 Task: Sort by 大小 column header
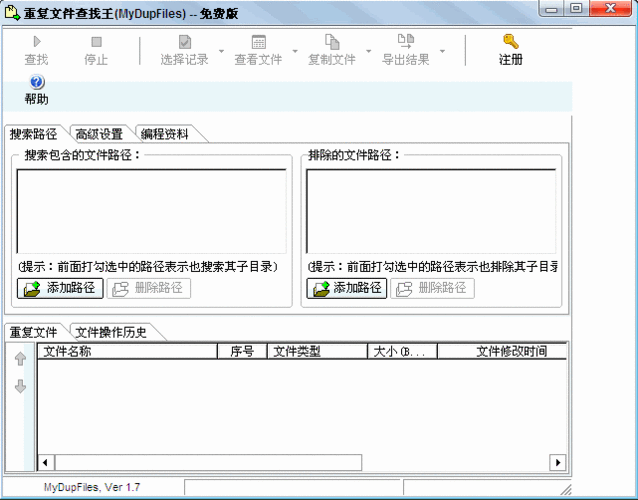(402, 351)
